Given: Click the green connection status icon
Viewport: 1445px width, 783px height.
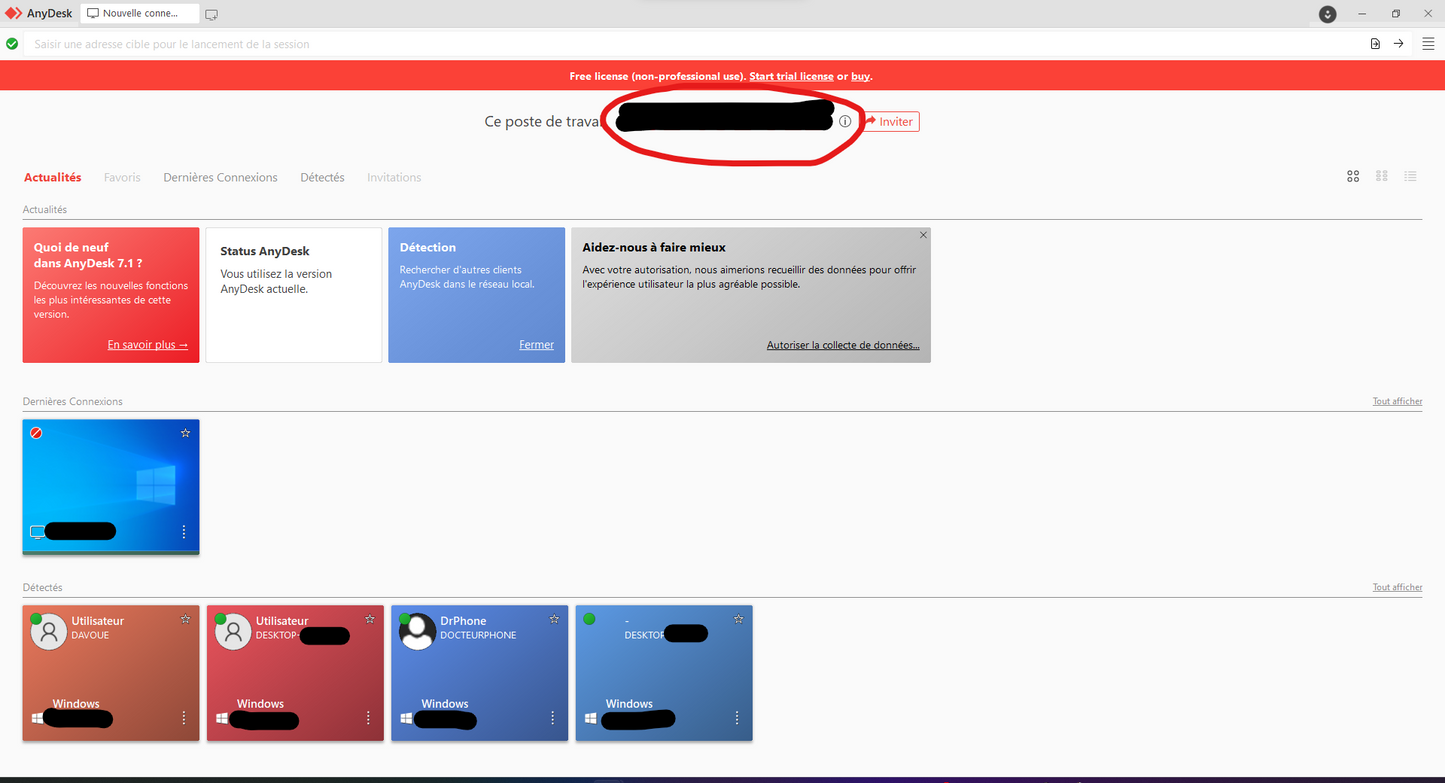Looking at the screenshot, I should coord(12,44).
